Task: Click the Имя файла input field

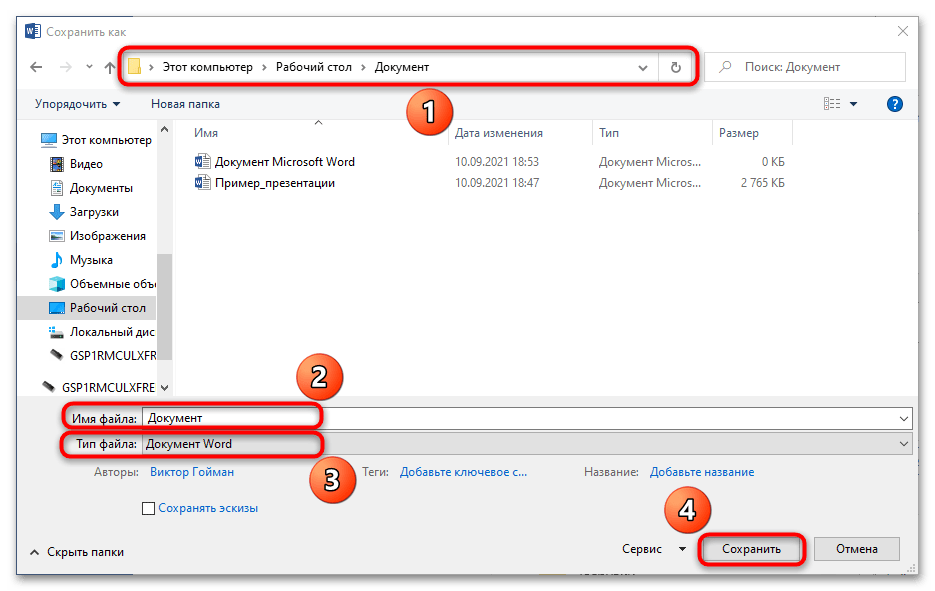Action: [520, 418]
